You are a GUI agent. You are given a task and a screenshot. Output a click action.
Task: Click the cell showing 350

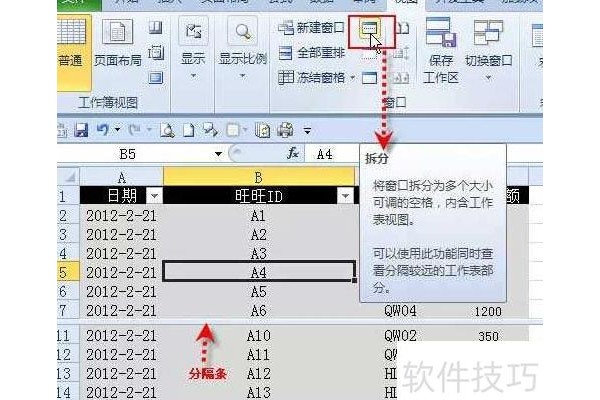click(488, 336)
